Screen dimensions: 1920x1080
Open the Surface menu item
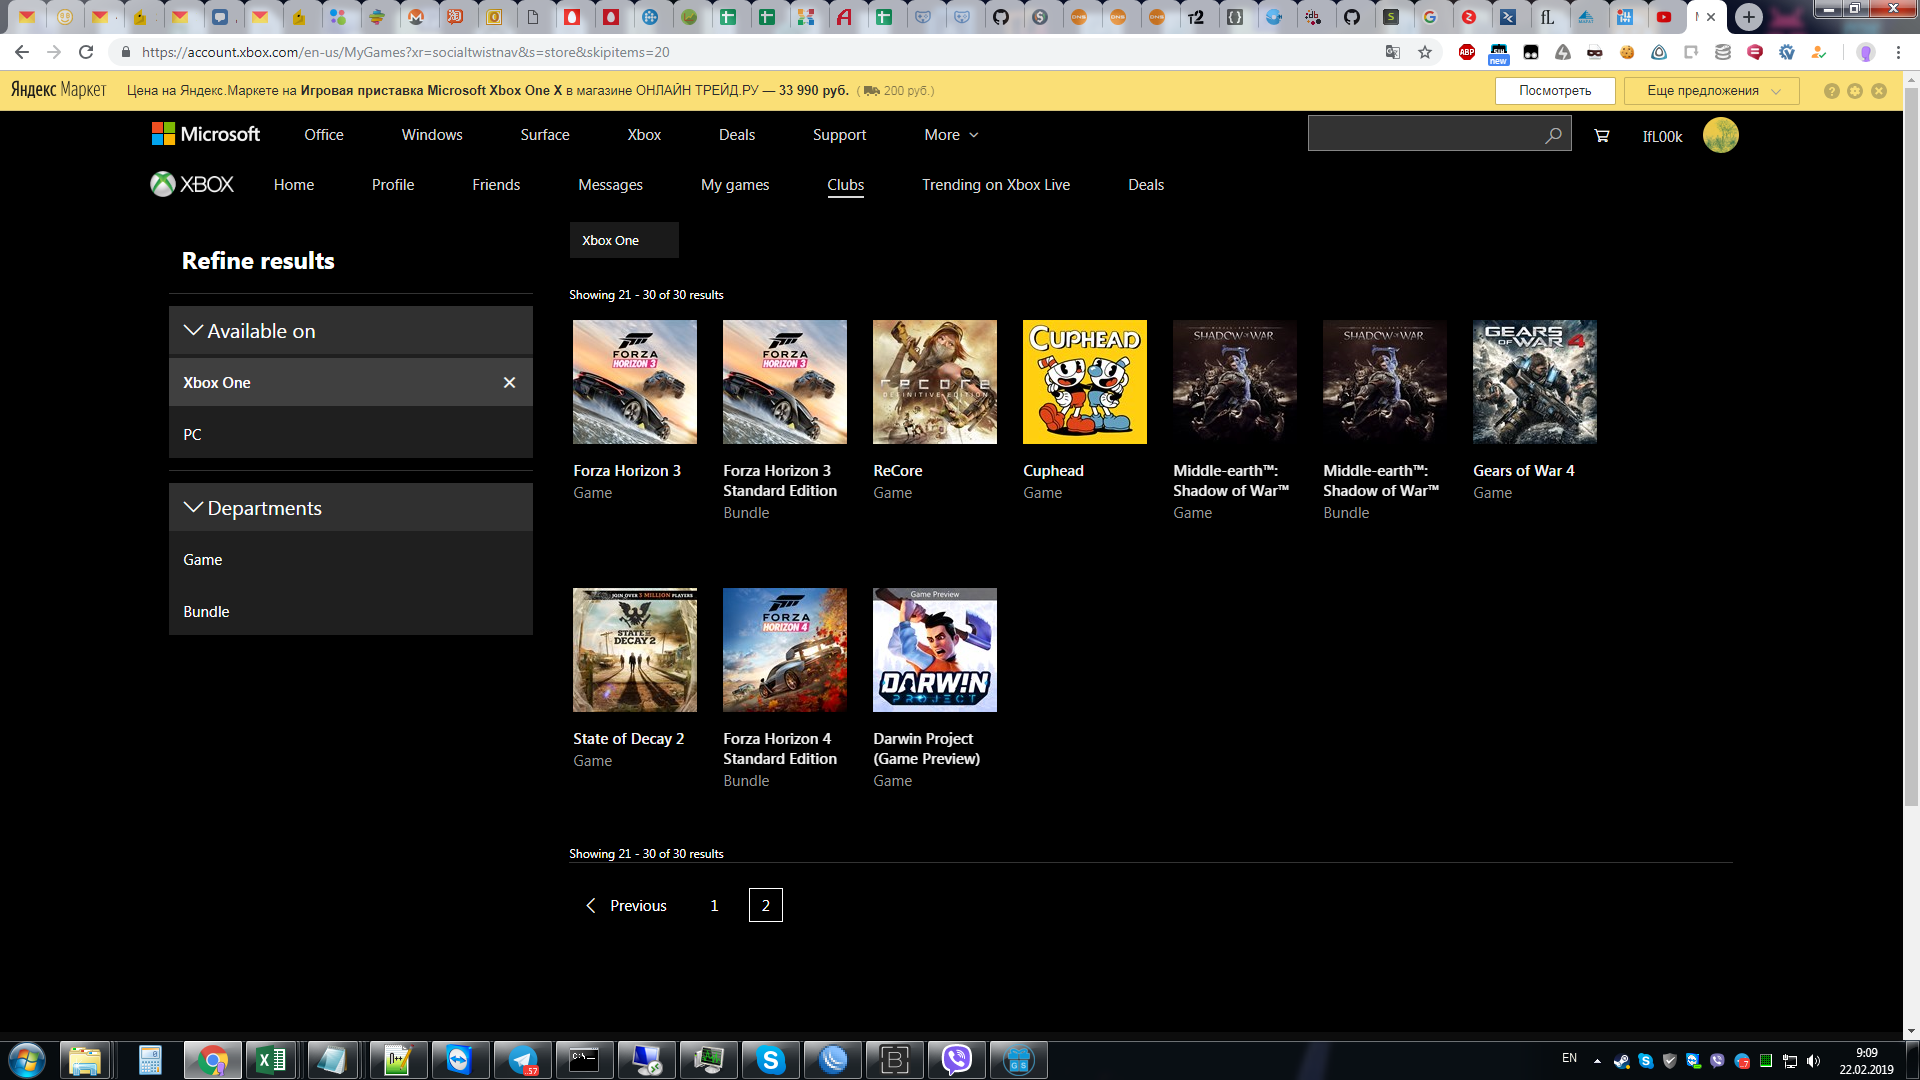(x=545, y=135)
